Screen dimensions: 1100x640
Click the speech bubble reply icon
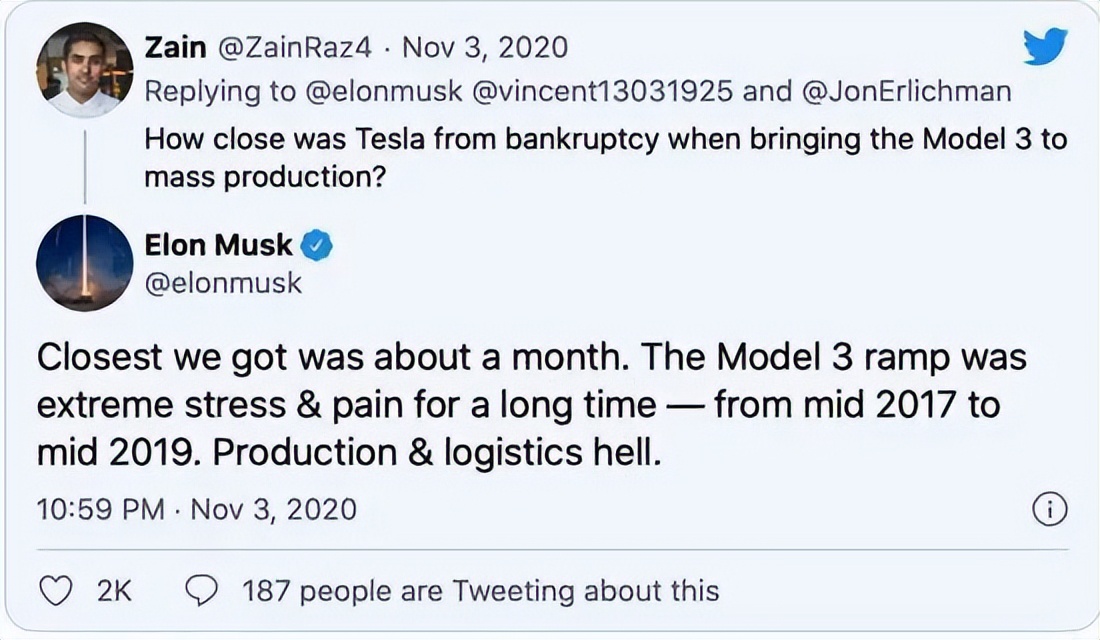pyautogui.click(x=203, y=590)
